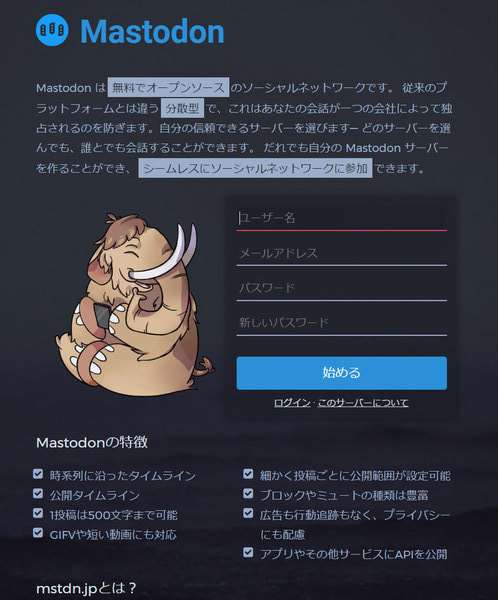
Task: Open the ログイン link
Action: (292, 403)
